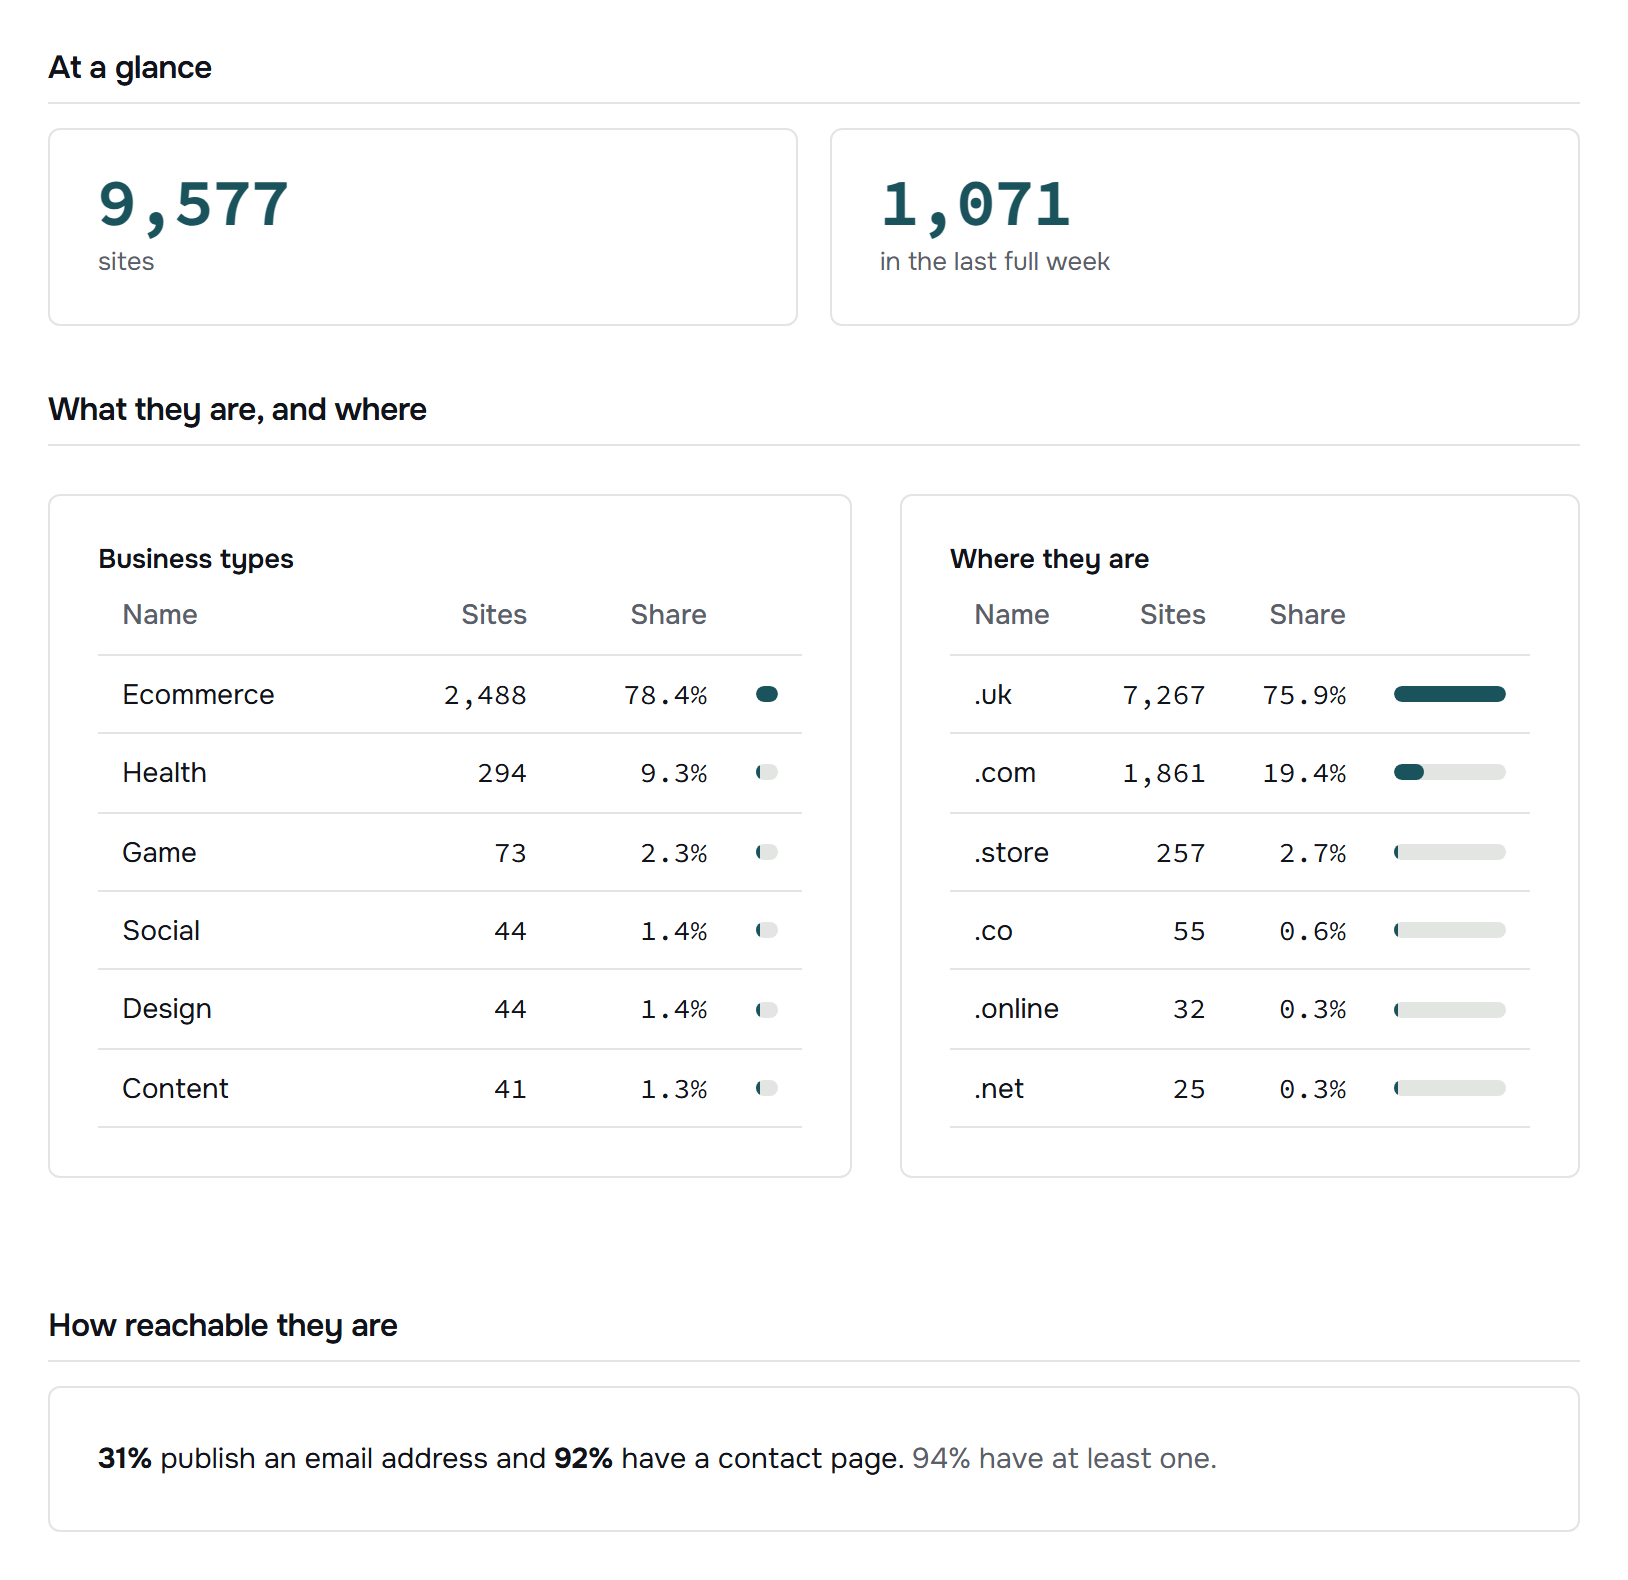Click .co sites count 55
1628x1580 pixels.
[x=1189, y=931]
